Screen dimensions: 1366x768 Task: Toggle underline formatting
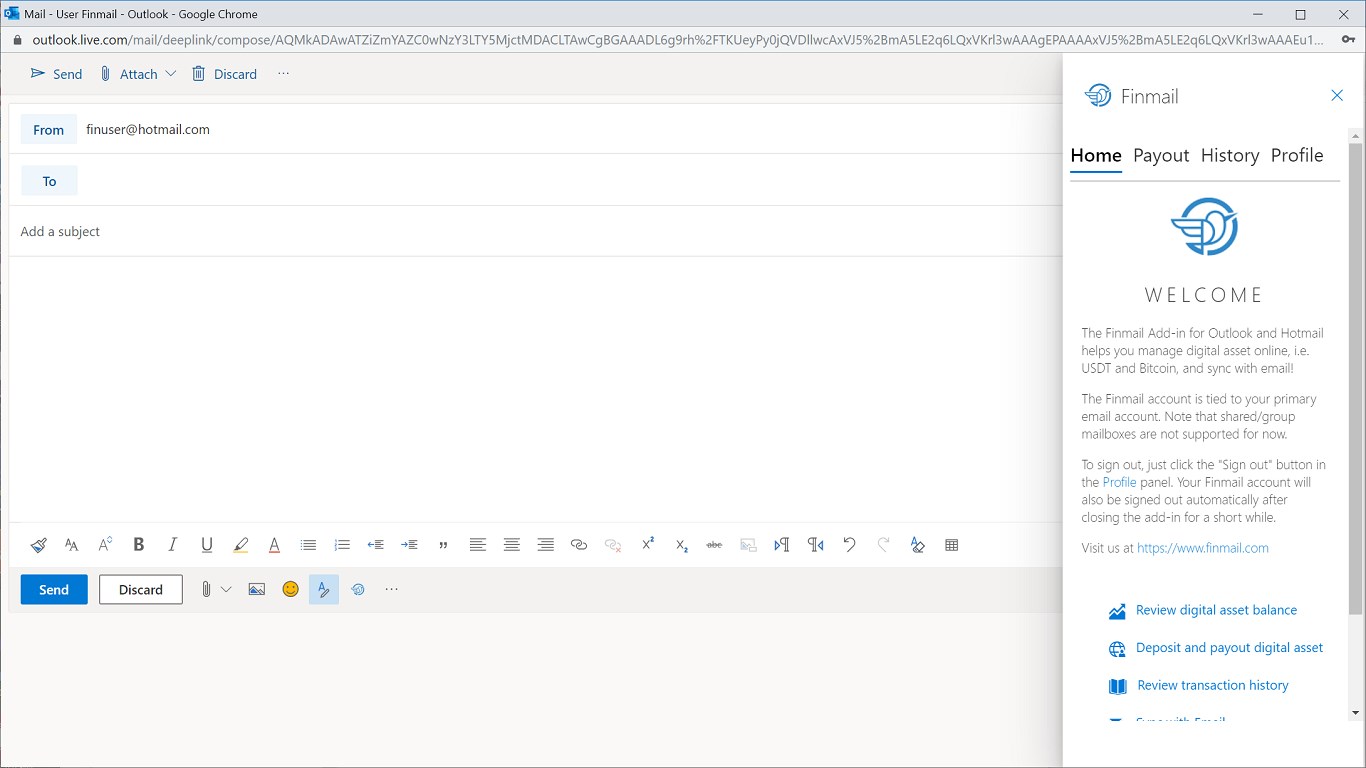[207, 545]
